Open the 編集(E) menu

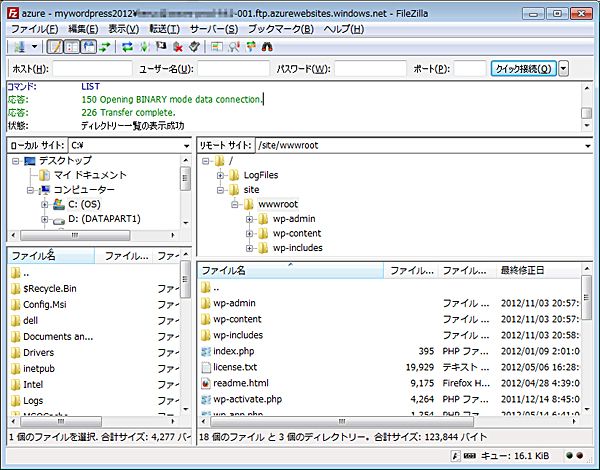coord(83,29)
